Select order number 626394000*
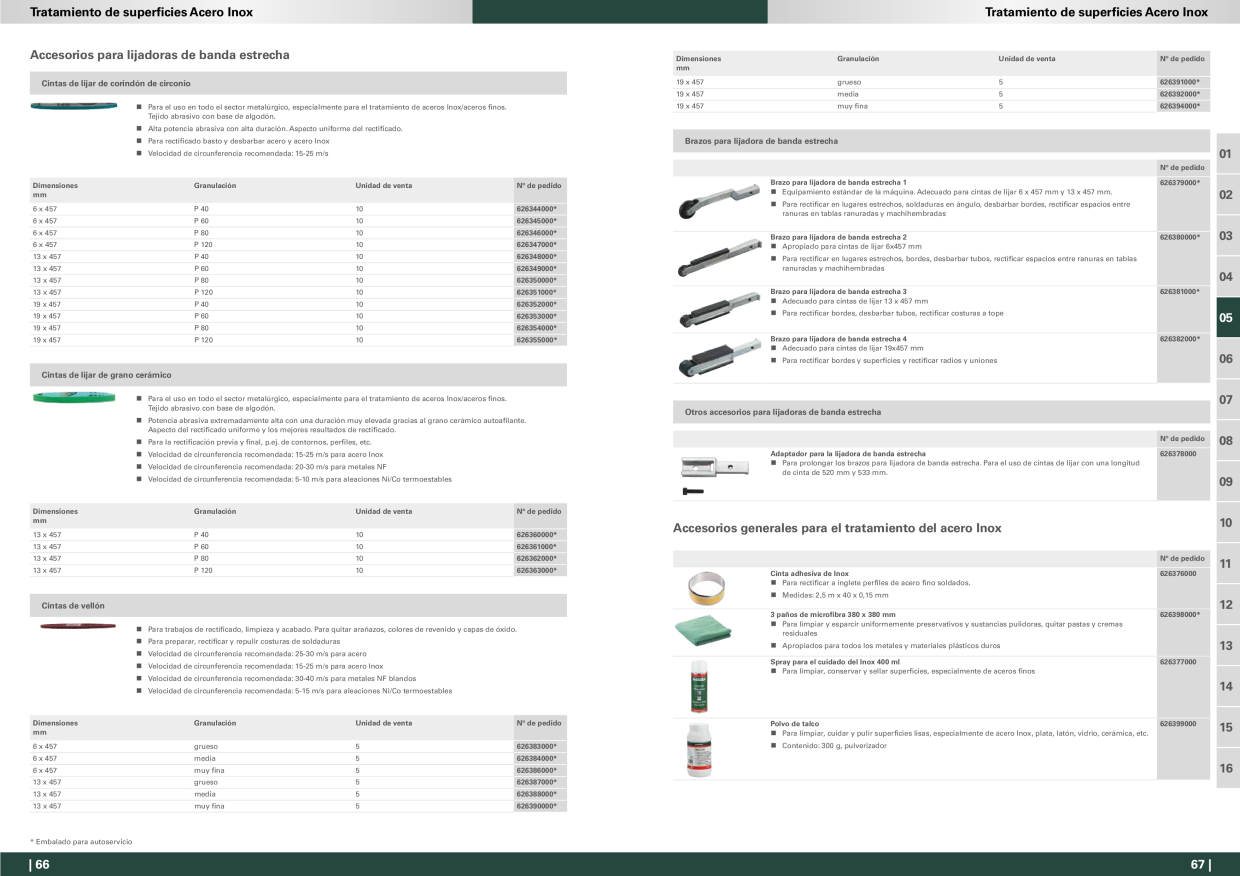This screenshot has width=1240, height=876. (1180, 106)
